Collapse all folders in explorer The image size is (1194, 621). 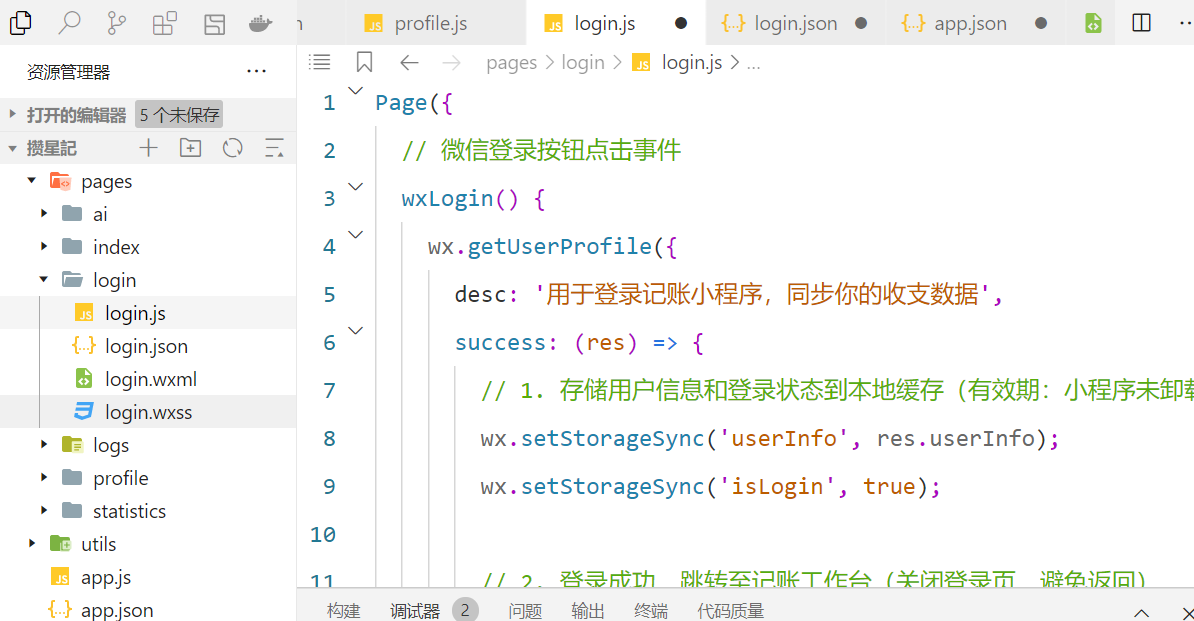[274, 148]
